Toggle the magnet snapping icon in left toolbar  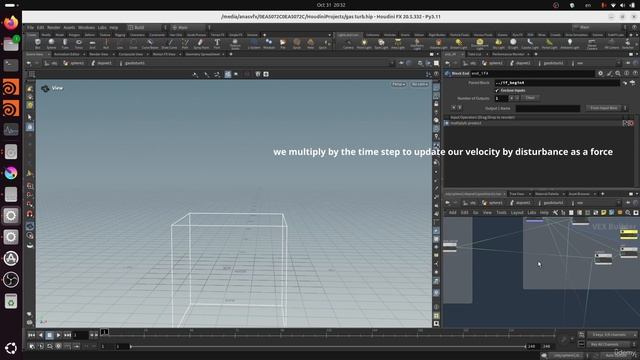pos(29,213)
